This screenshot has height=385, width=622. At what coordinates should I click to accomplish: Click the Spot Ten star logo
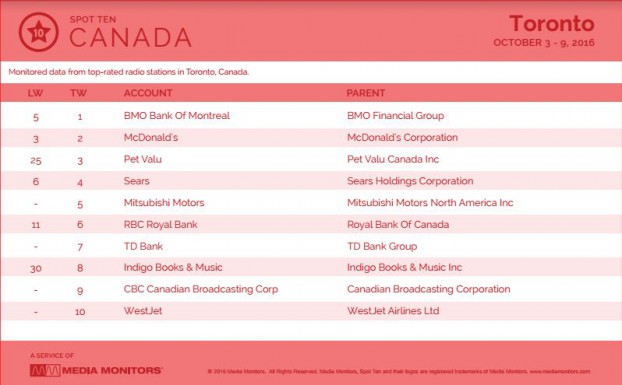coord(38,32)
